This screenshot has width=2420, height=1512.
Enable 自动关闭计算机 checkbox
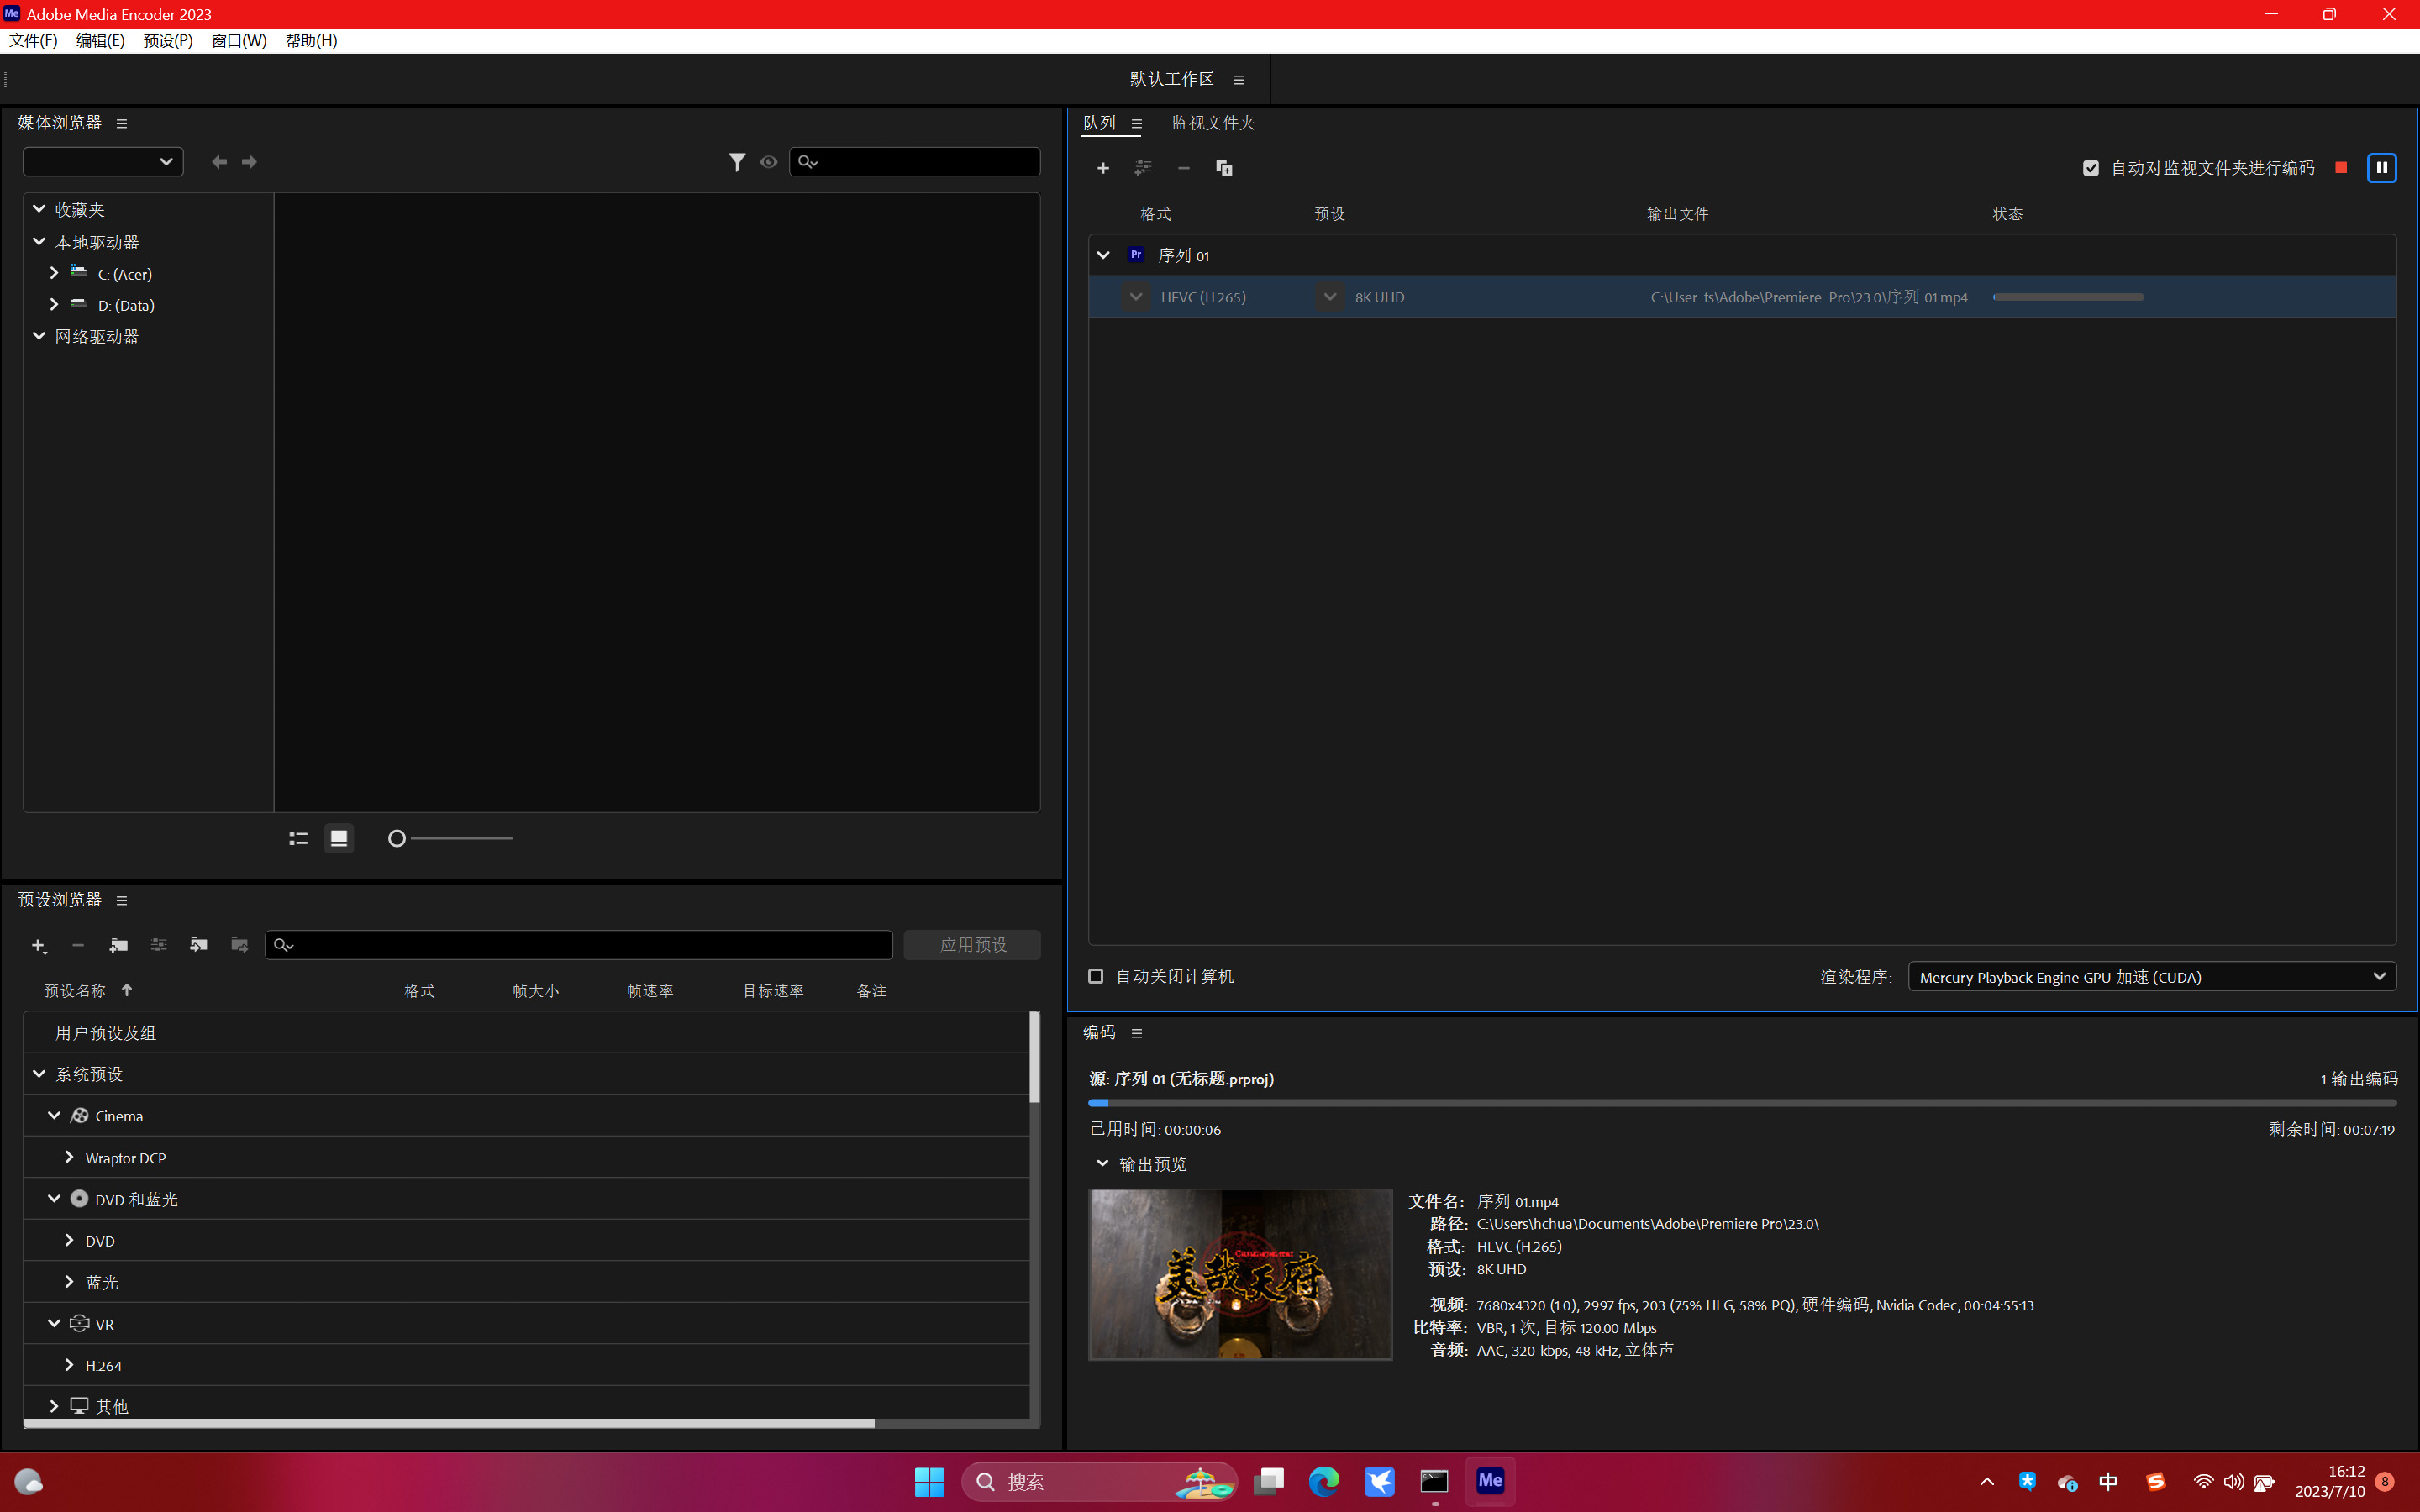(x=1096, y=976)
